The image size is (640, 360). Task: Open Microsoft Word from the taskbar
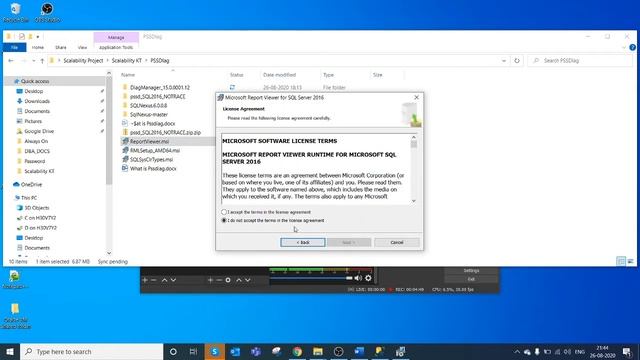click(x=359, y=351)
